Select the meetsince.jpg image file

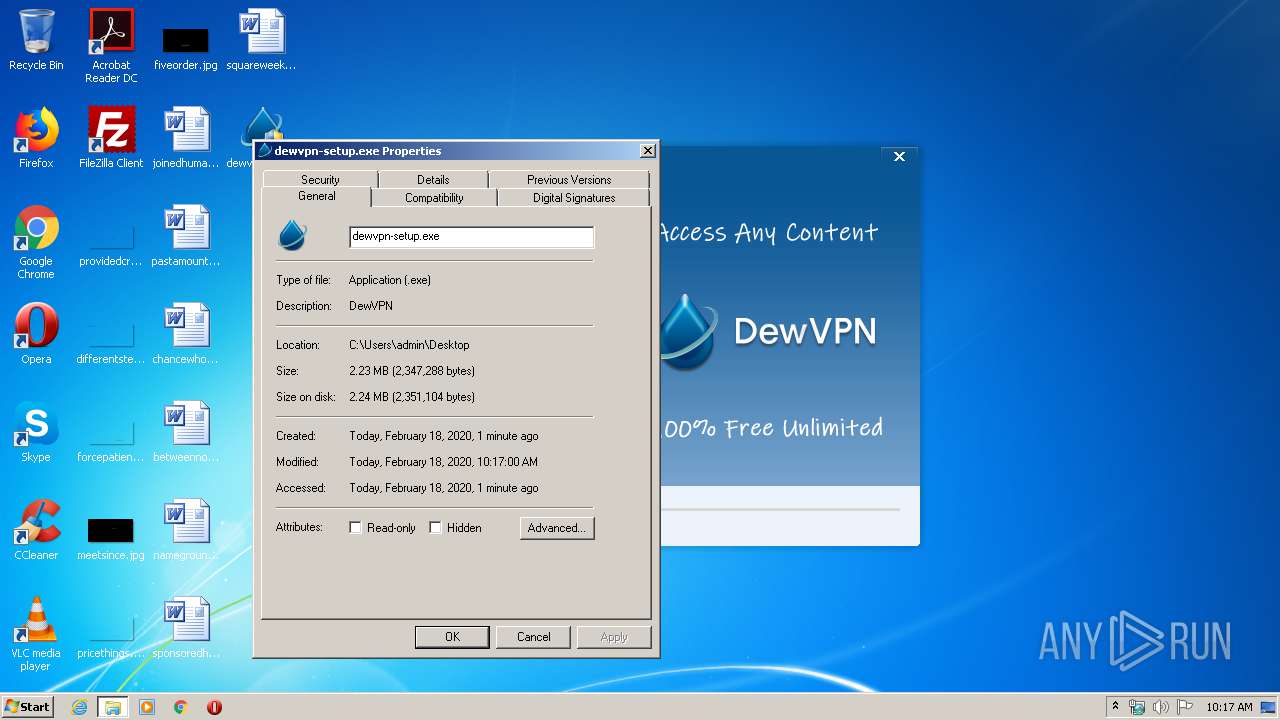(x=111, y=540)
